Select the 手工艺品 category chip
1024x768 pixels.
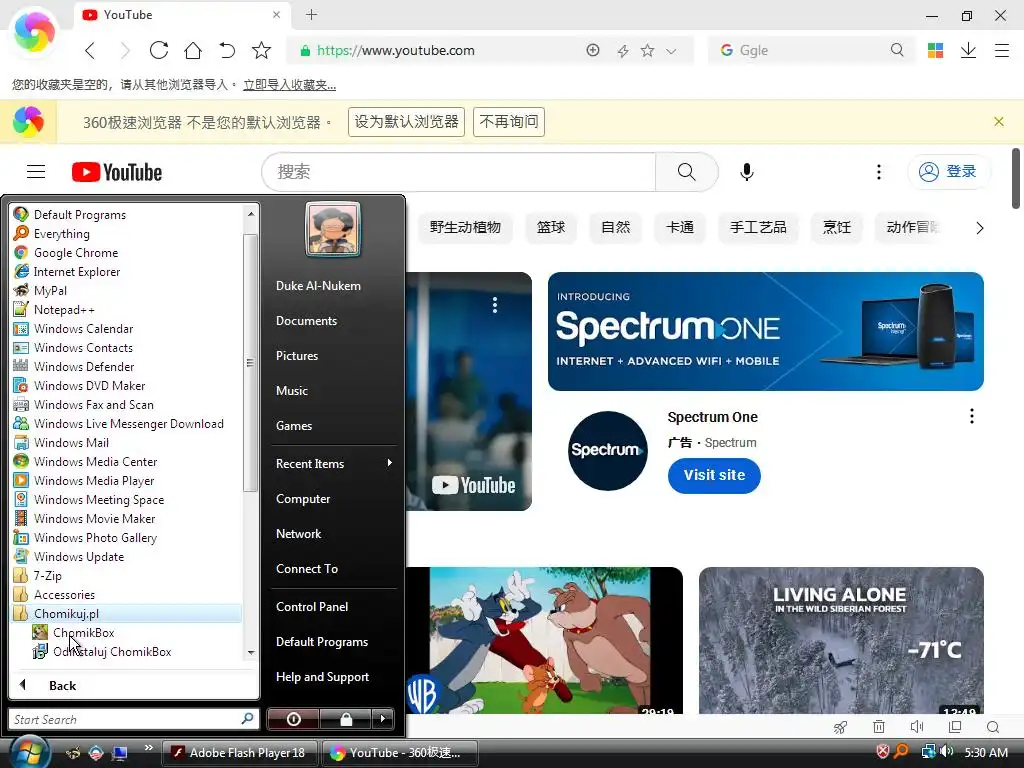(x=758, y=227)
